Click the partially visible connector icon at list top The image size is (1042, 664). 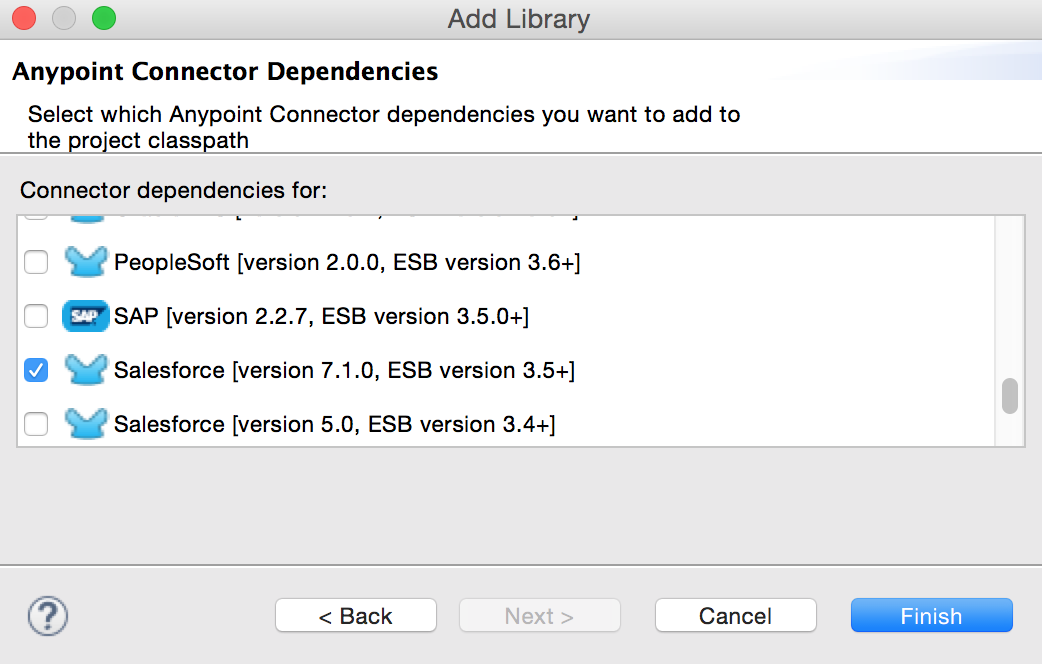(87, 215)
